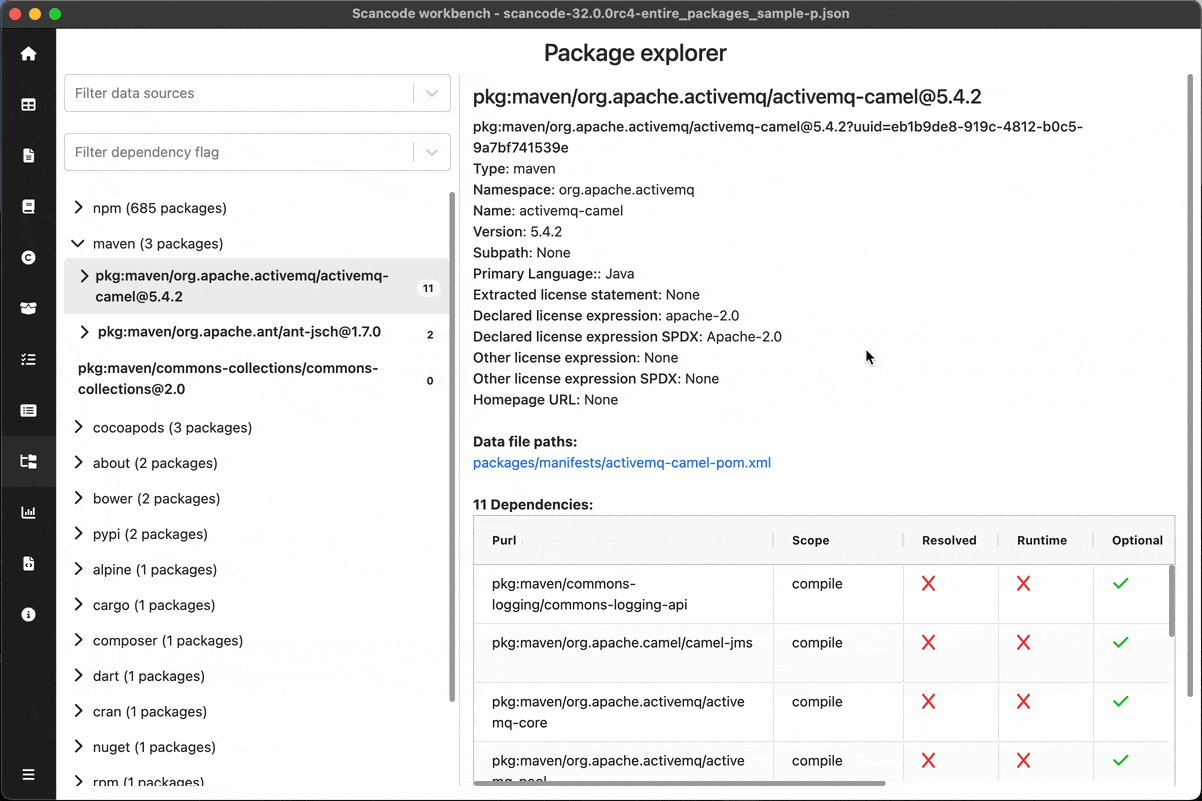
Task: Open the Table view icon in sidebar
Action: tap(28, 104)
